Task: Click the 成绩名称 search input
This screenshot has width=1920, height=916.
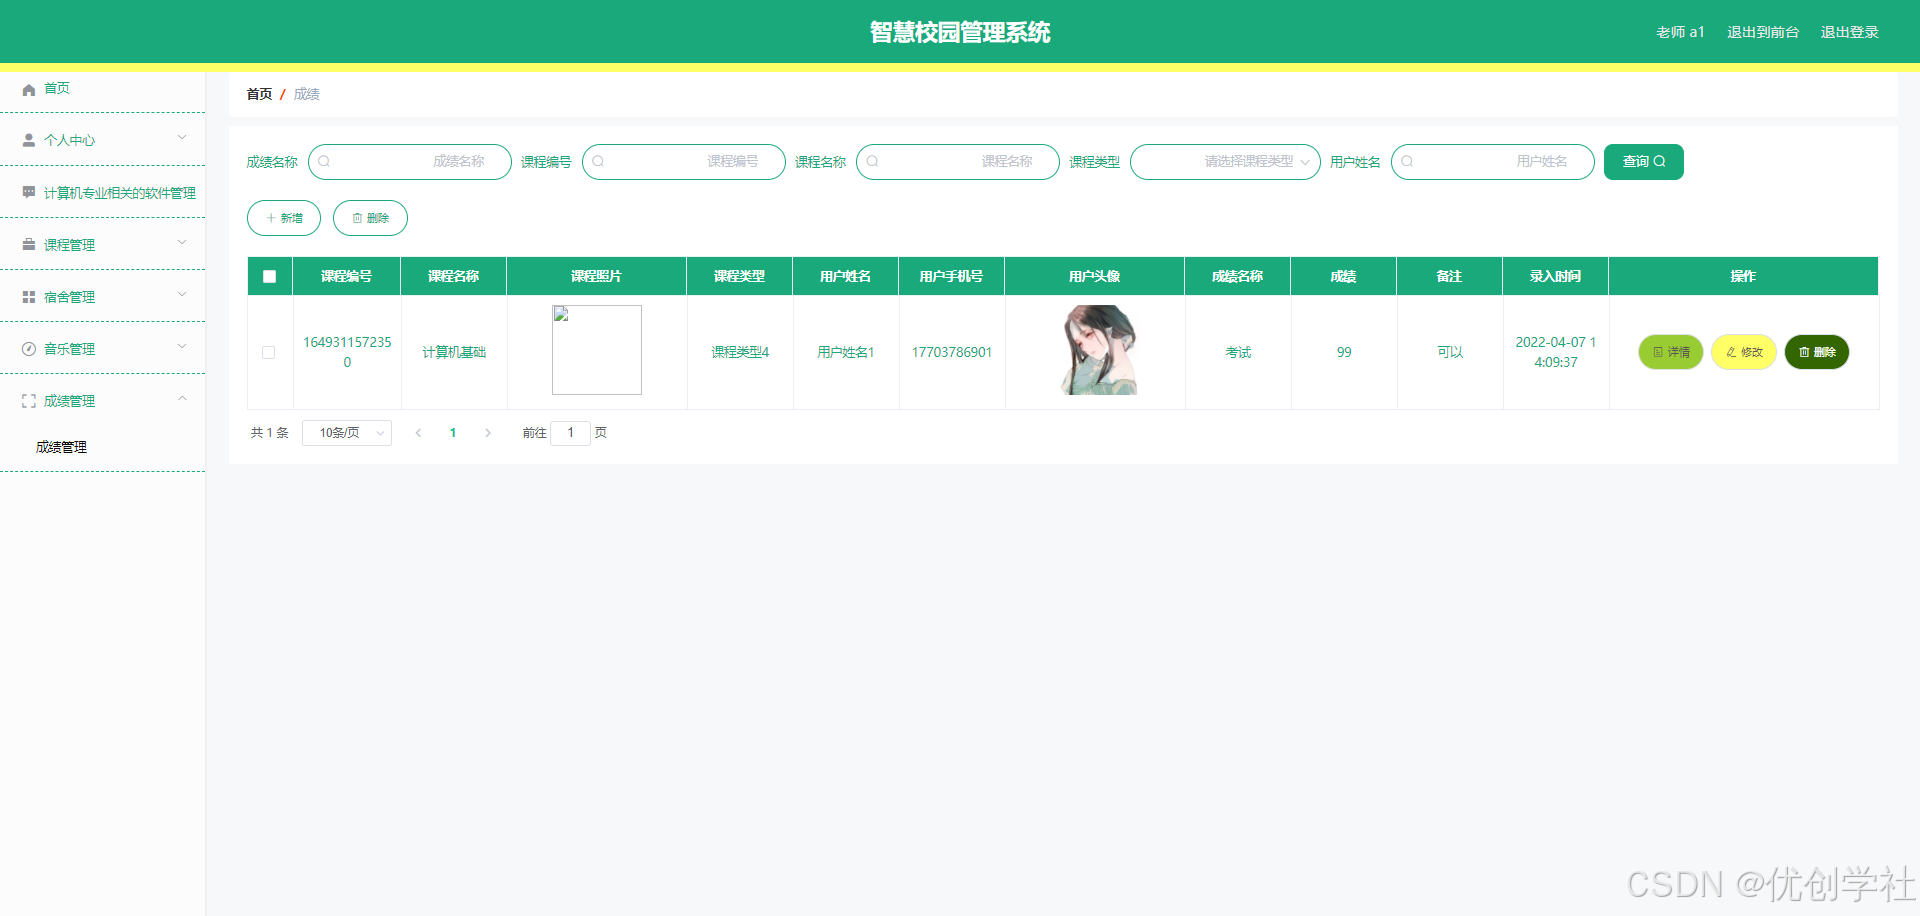Action: pyautogui.click(x=410, y=162)
